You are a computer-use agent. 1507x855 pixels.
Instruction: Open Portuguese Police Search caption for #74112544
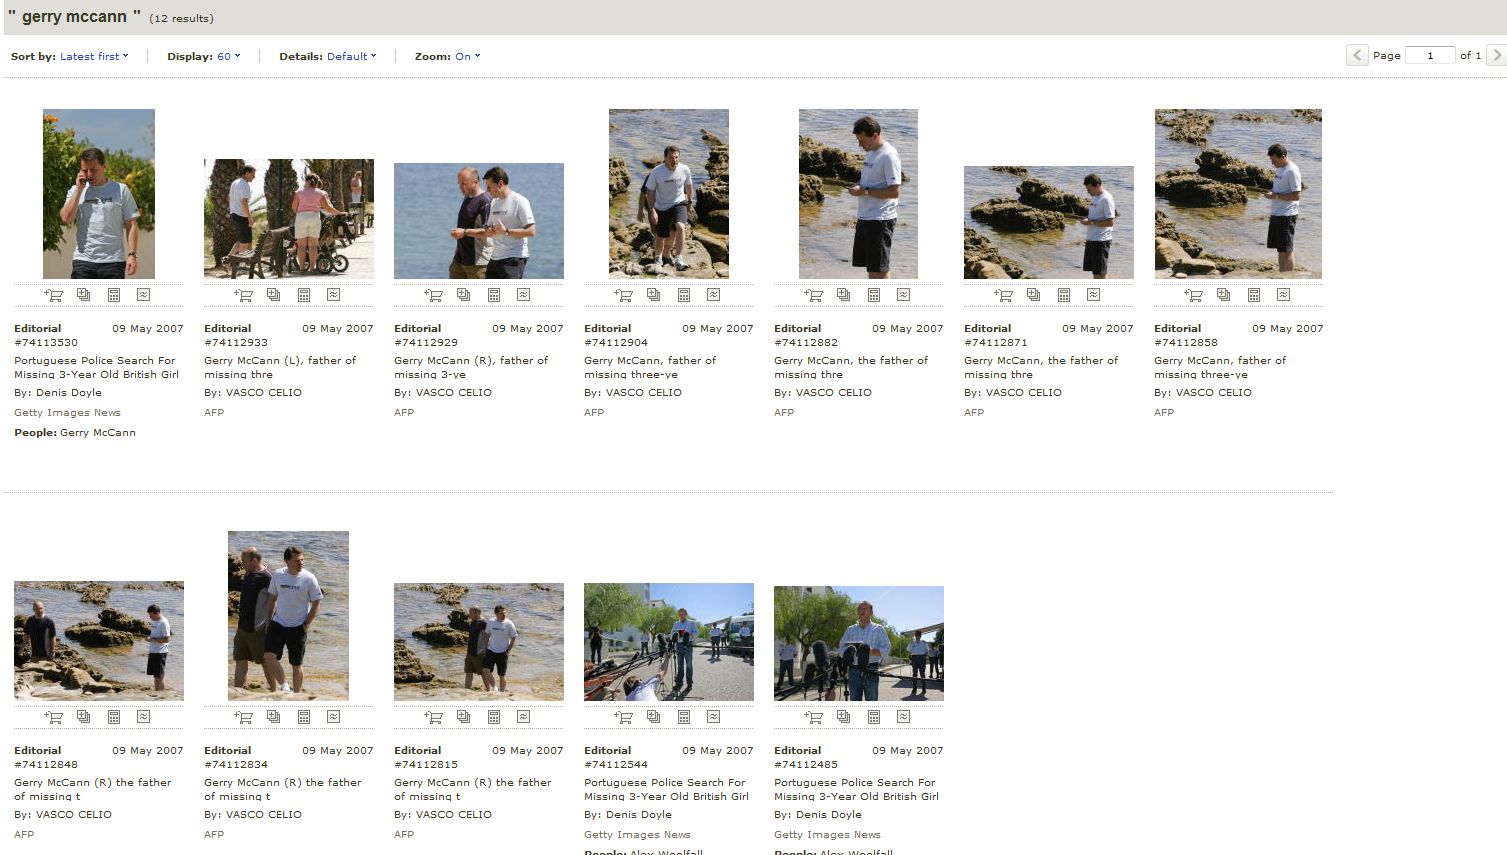[664, 789]
